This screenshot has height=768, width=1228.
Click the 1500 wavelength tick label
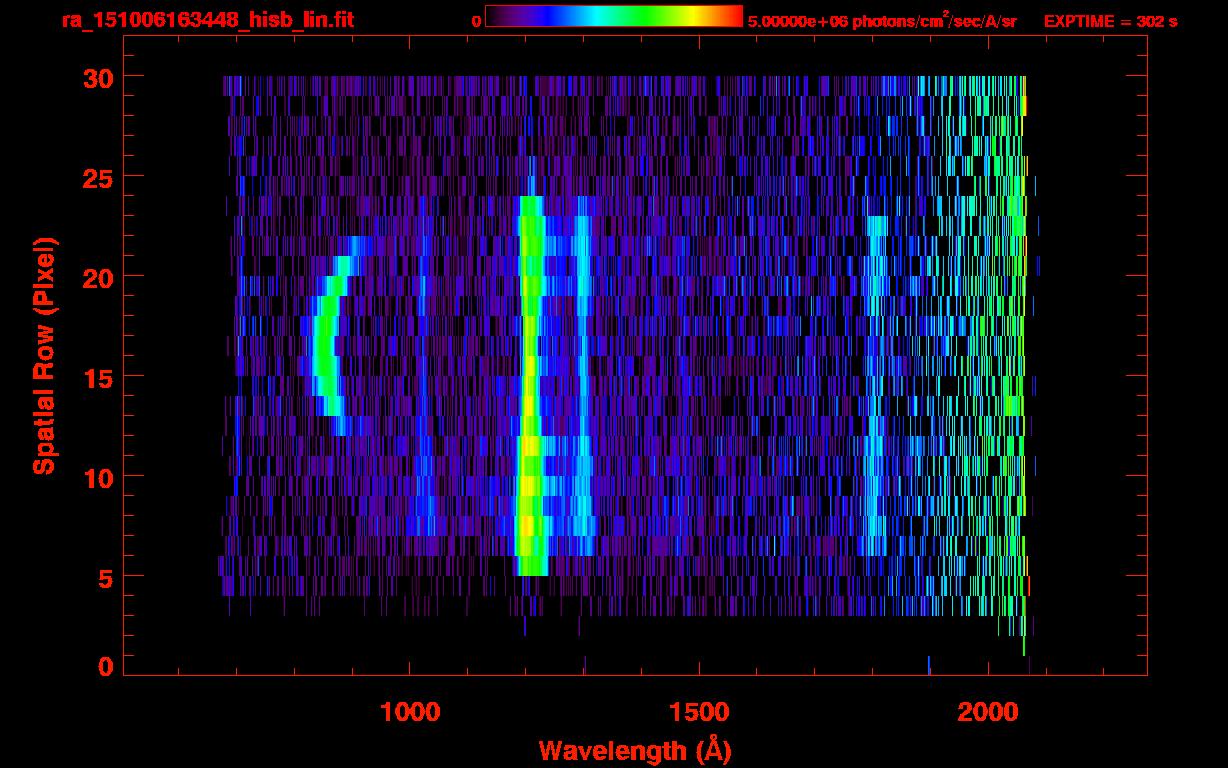[x=699, y=712]
